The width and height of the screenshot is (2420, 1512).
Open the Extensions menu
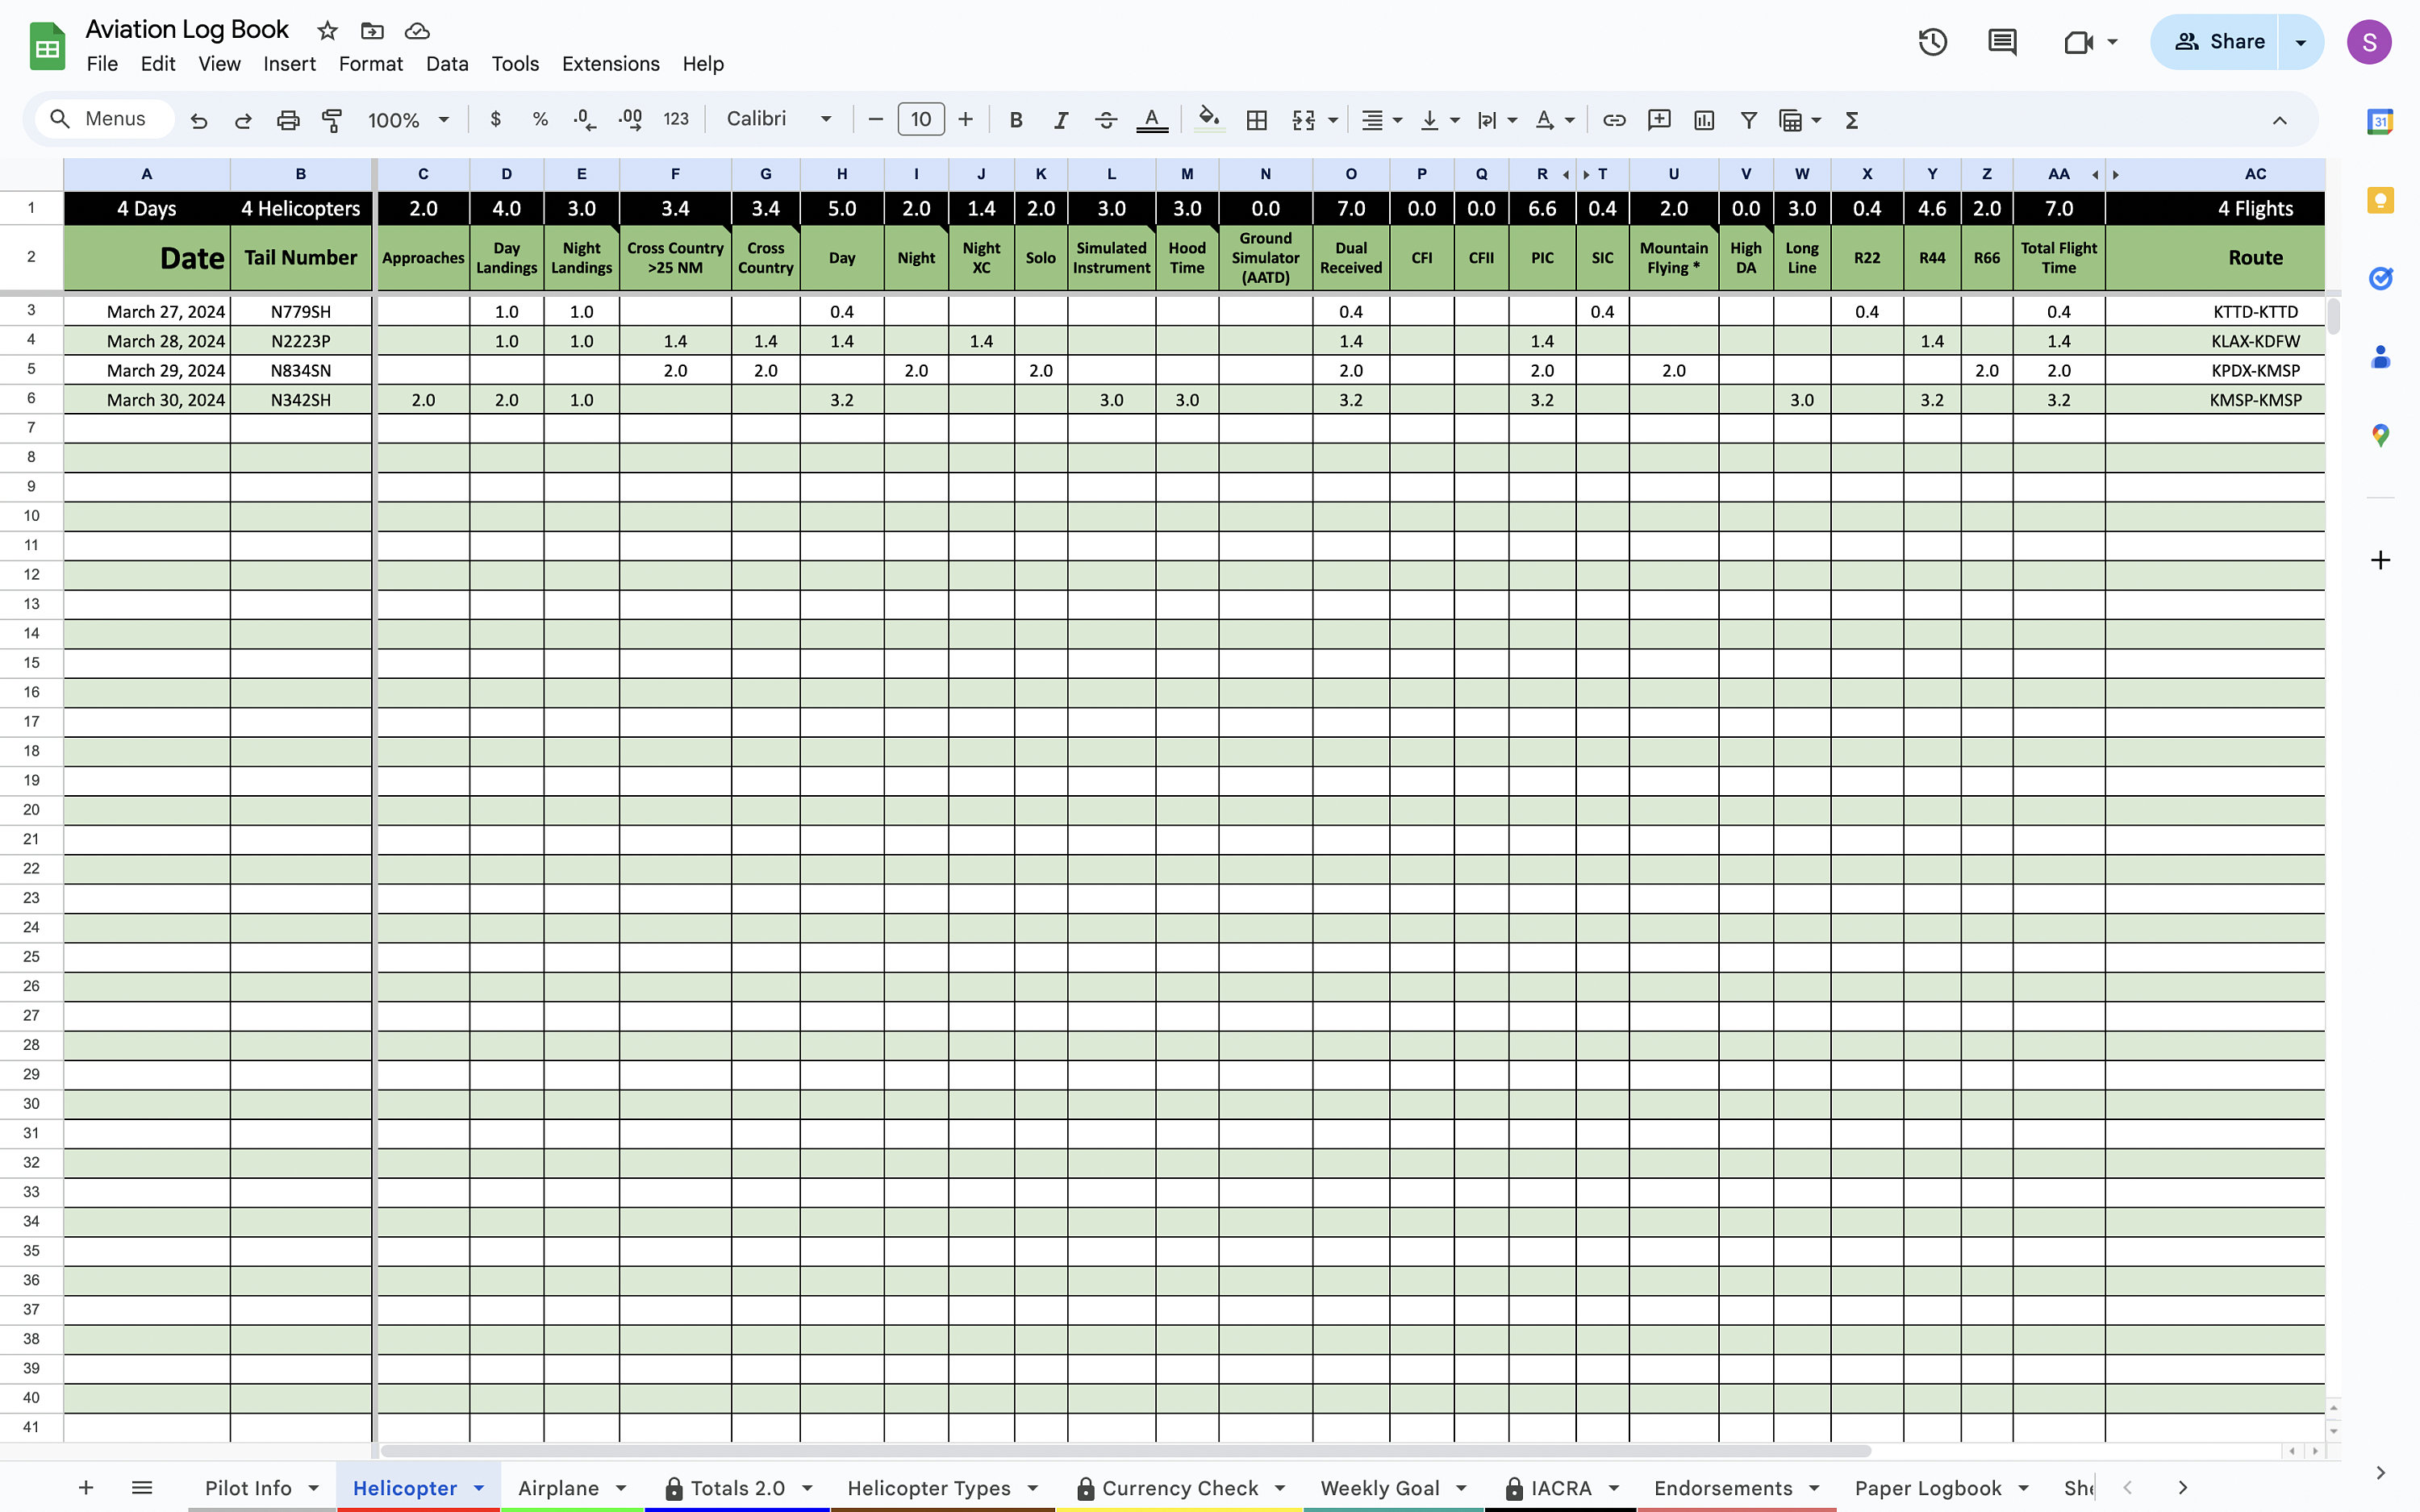pyautogui.click(x=610, y=63)
